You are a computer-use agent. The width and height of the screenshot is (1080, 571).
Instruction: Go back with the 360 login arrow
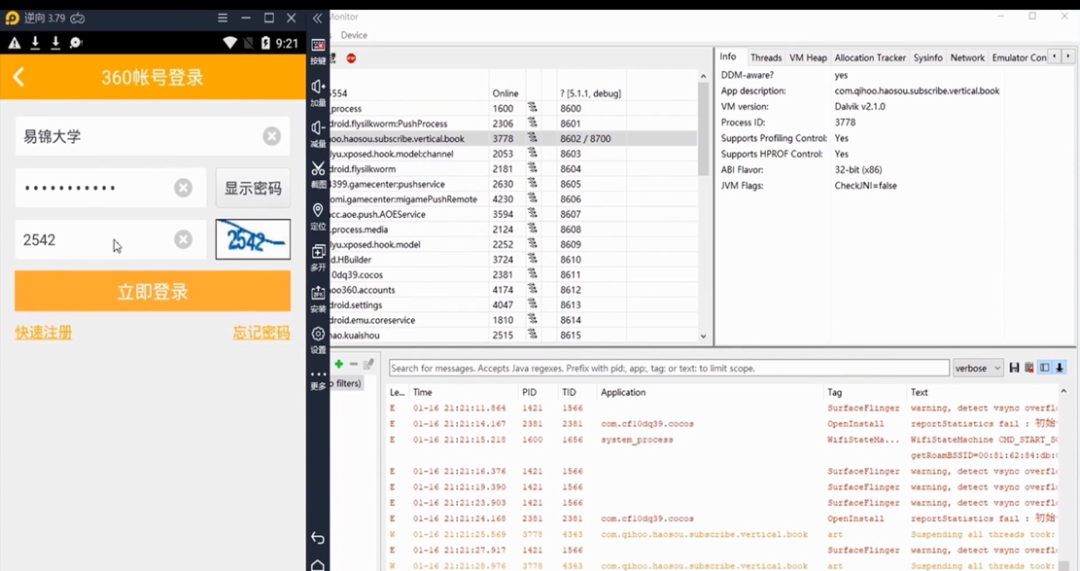(19, 76)
